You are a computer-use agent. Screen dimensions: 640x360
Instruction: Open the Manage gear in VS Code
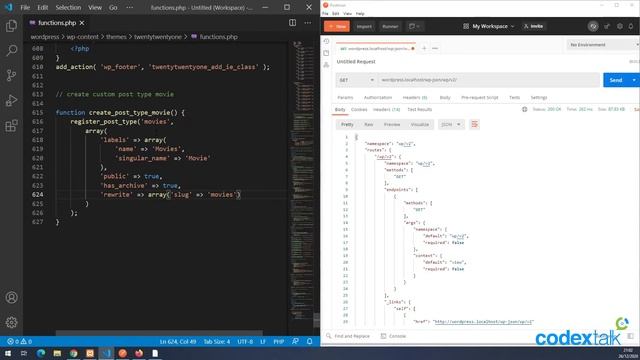coord(11,322)
